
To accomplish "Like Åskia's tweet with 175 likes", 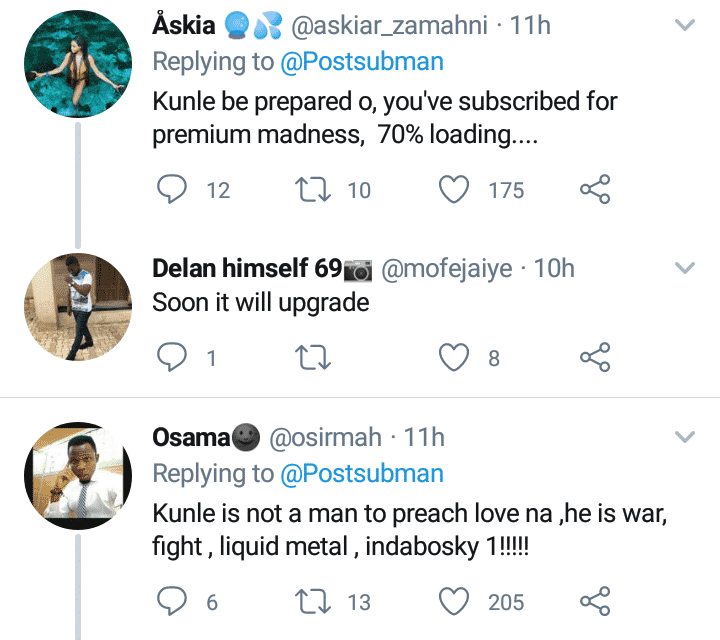I will point(456,189).
